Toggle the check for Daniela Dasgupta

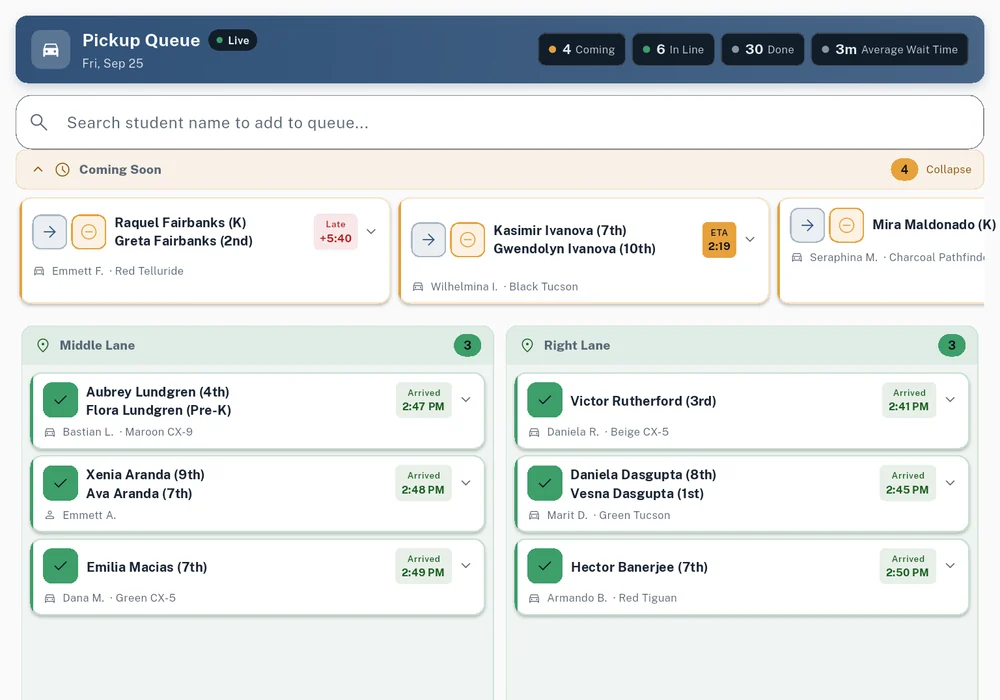(545, 483)
